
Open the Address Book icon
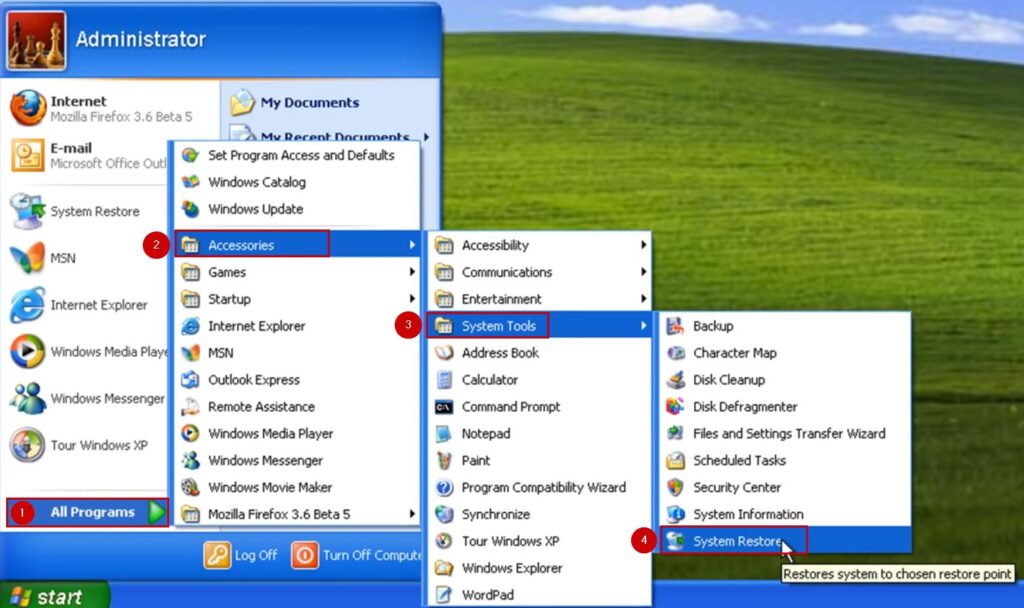coord(444,353)
